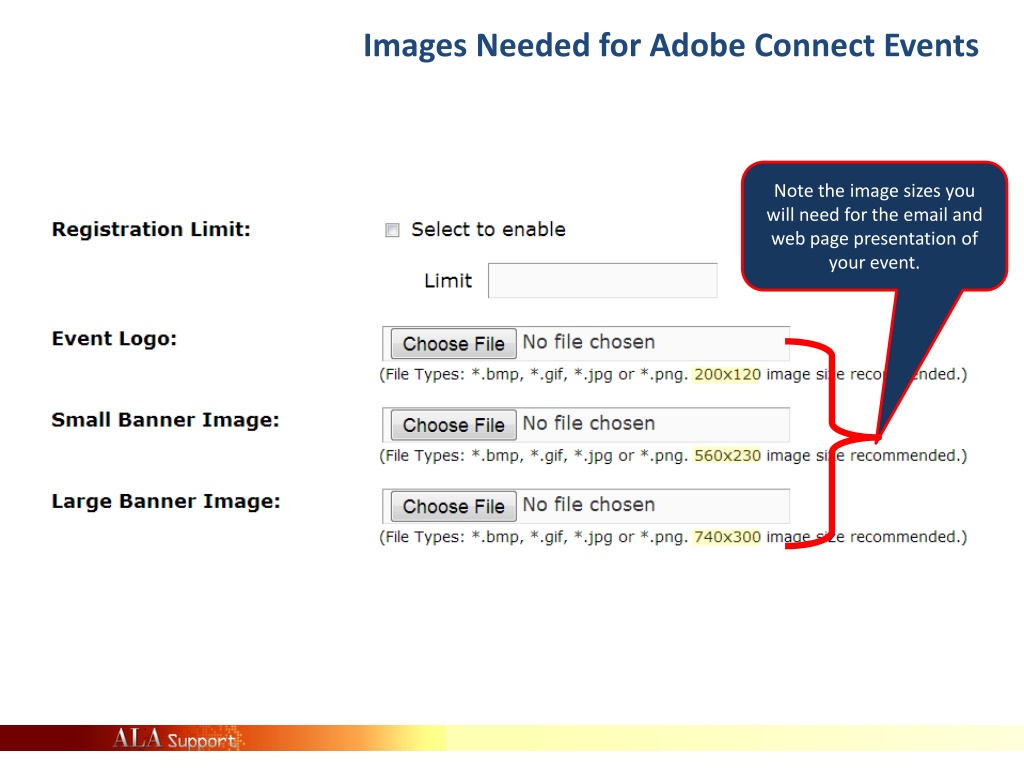Screen dimensions: 1024x768
Task: Click Choose File for Event Logo
Action: (453, 344)
